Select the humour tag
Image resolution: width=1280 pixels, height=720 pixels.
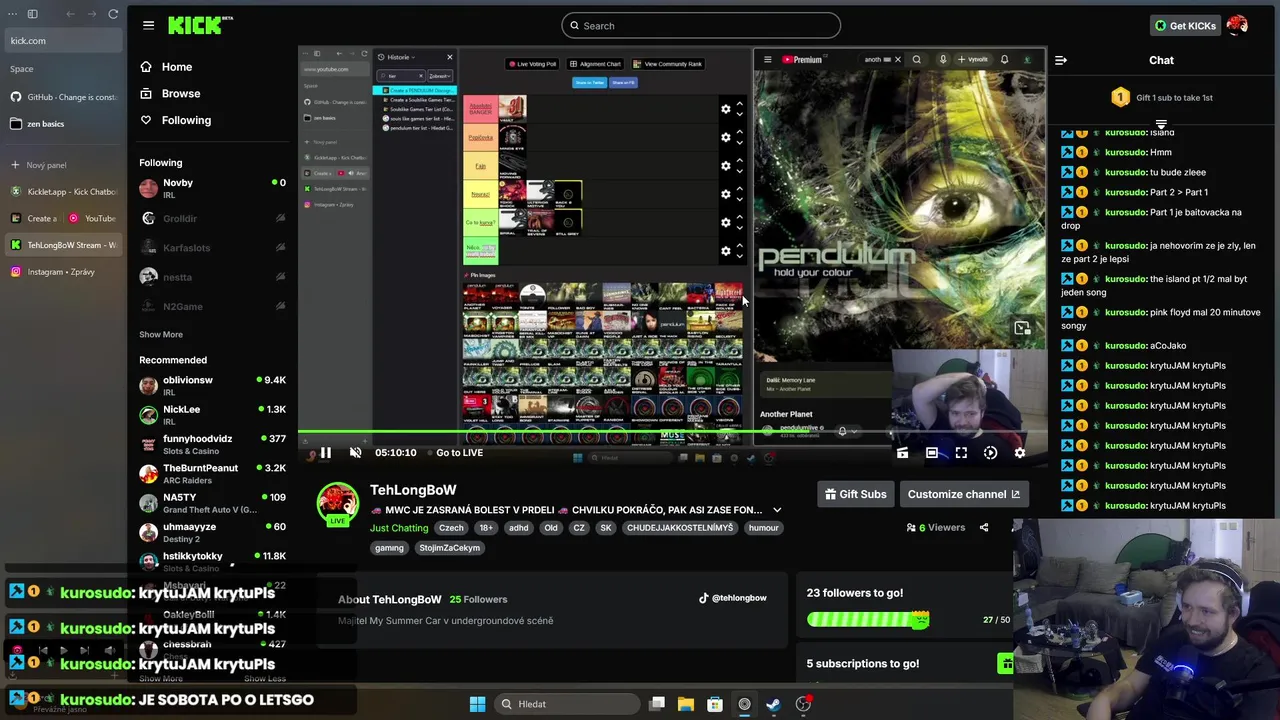click(763, 528)
